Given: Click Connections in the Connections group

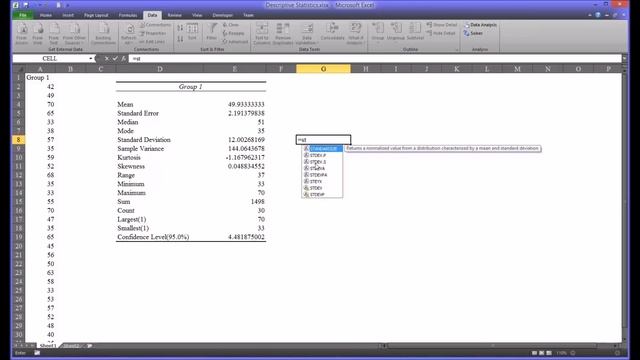Looking at the screenshot, I should pyautogui.click(x=155, y=25).
